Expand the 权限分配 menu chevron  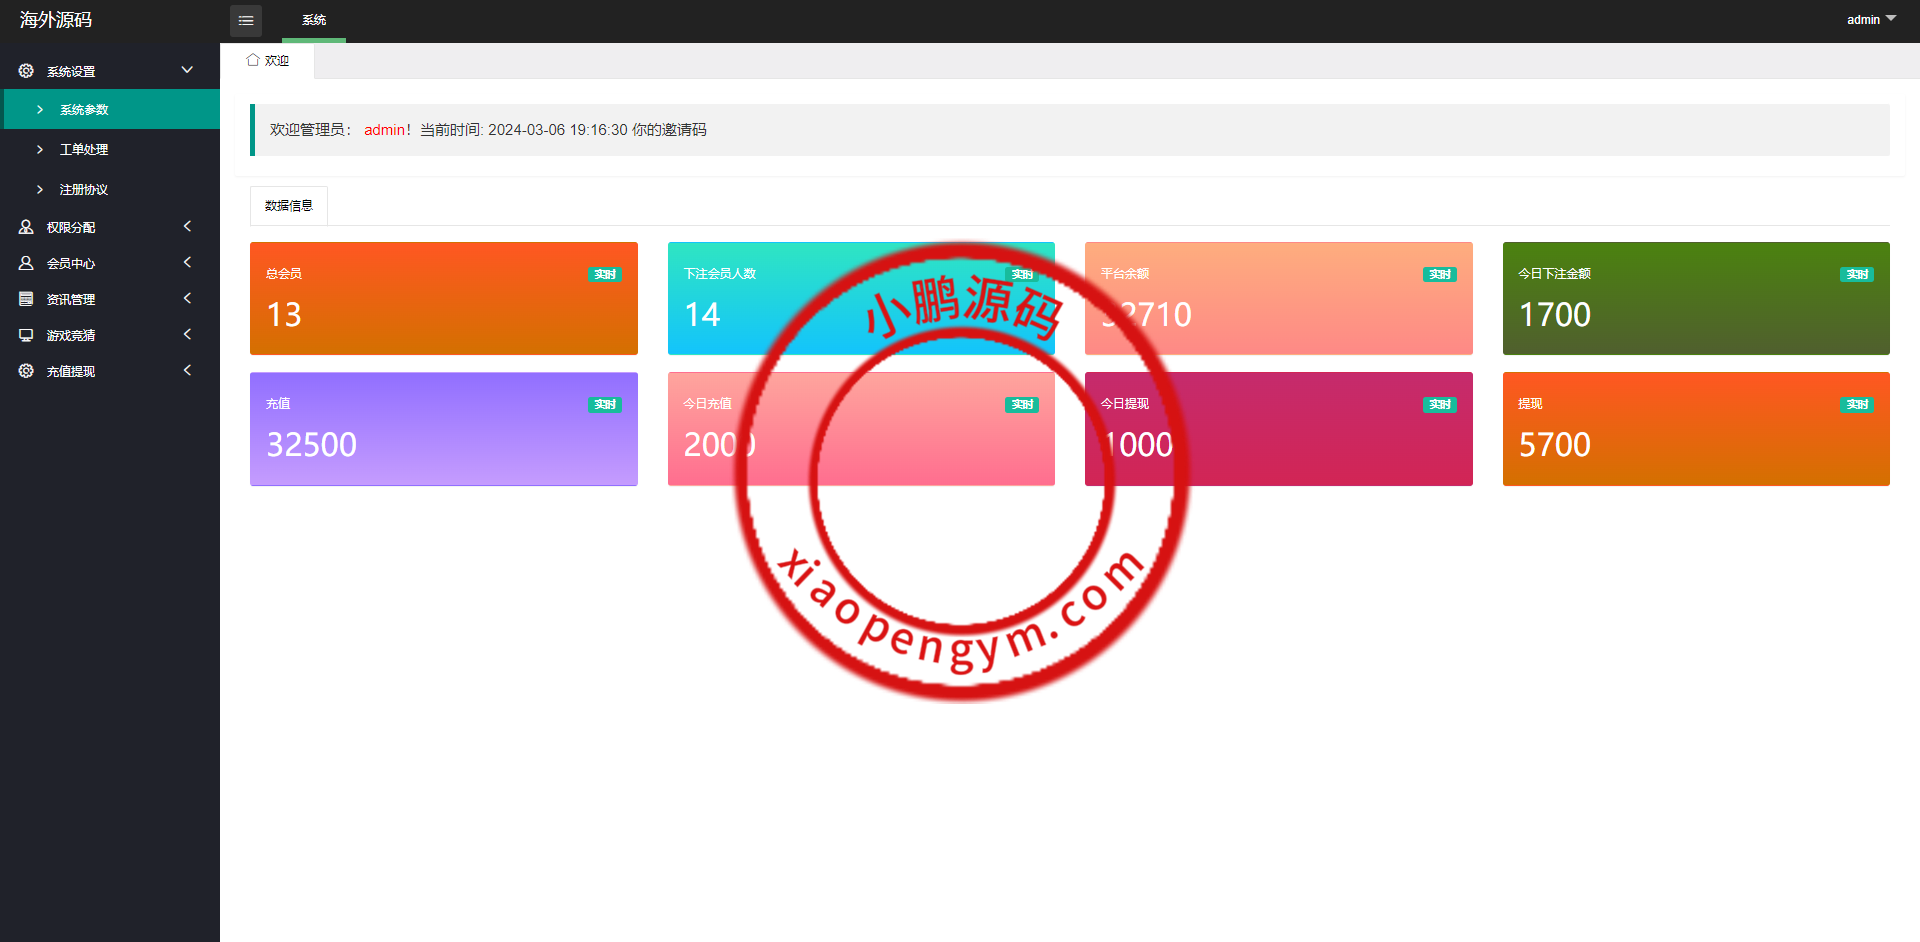tap(187, 226)
